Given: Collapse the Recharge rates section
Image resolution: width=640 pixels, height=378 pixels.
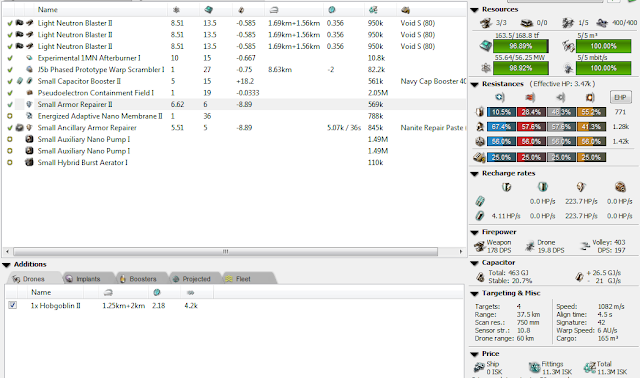Looking at the screenshot, I should tap(474, 174).
